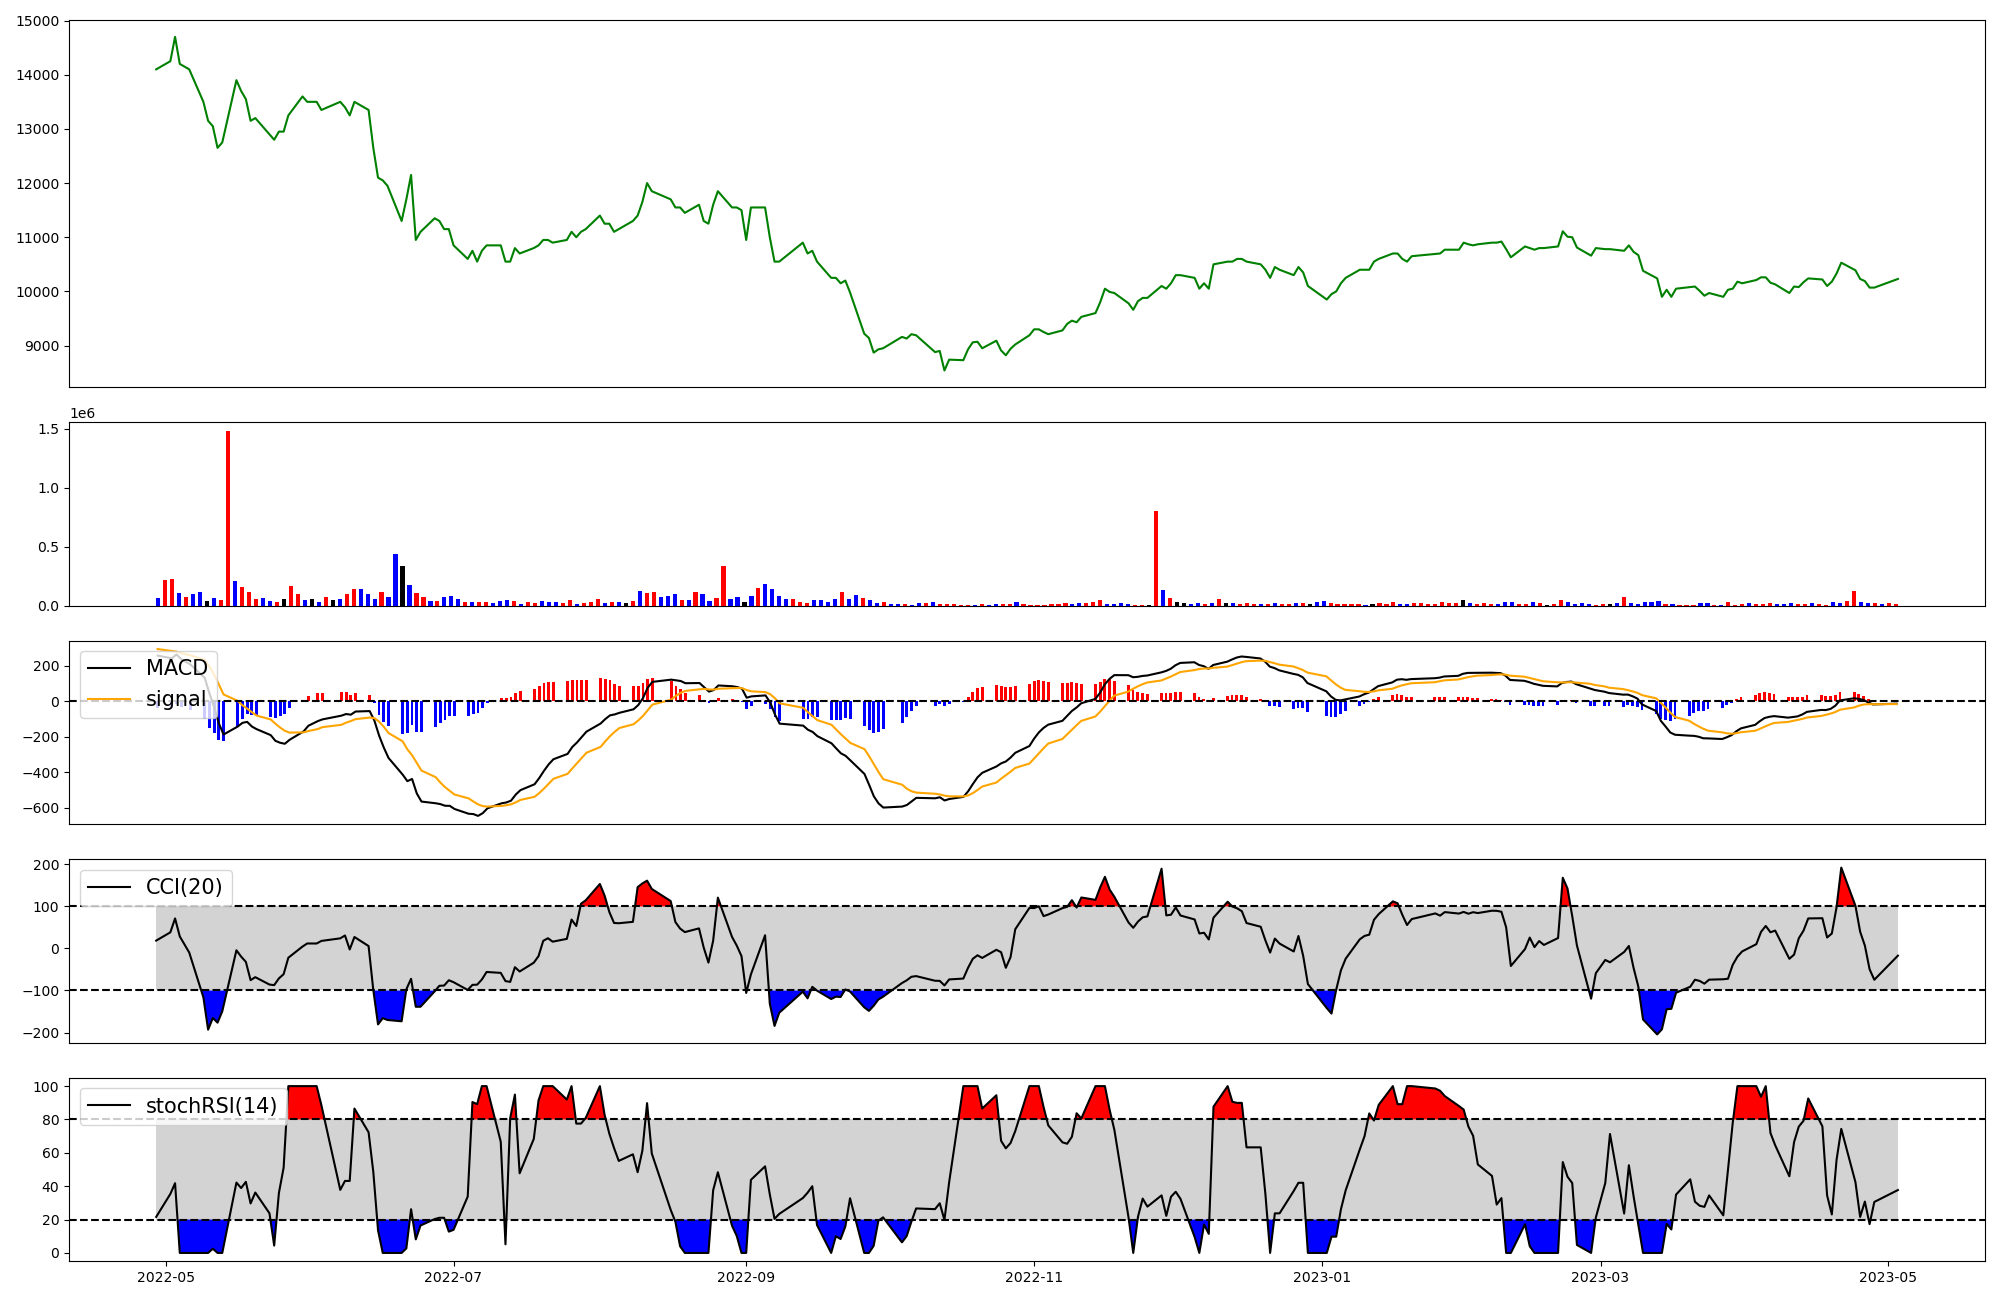Click the tall red volume spike near 2022-12
This screenshot has height=1300, width=2000.
click(x=1156, y=557)
